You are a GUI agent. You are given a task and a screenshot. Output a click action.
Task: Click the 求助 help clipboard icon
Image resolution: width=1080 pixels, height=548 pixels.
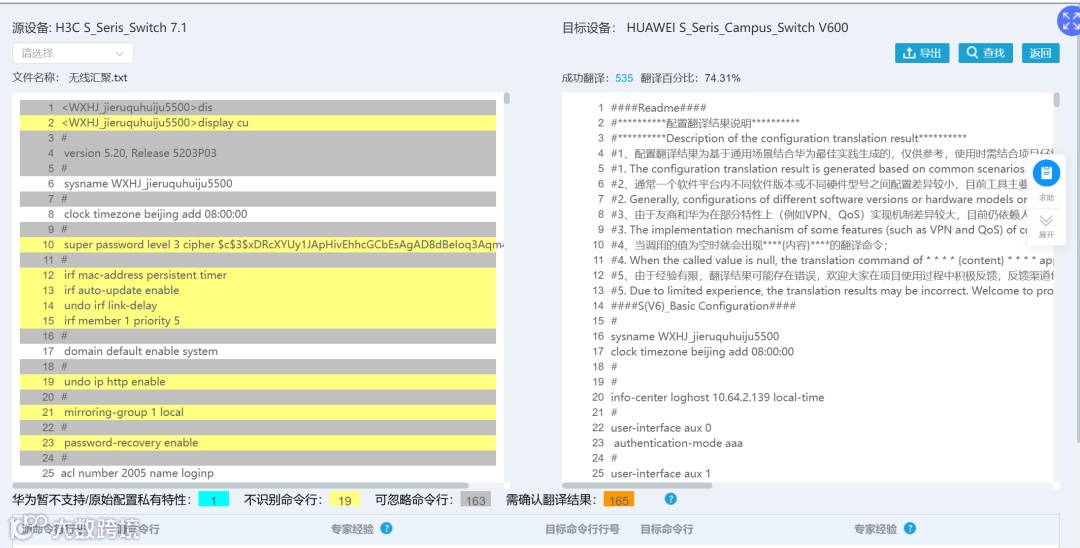pos(1046,173)
